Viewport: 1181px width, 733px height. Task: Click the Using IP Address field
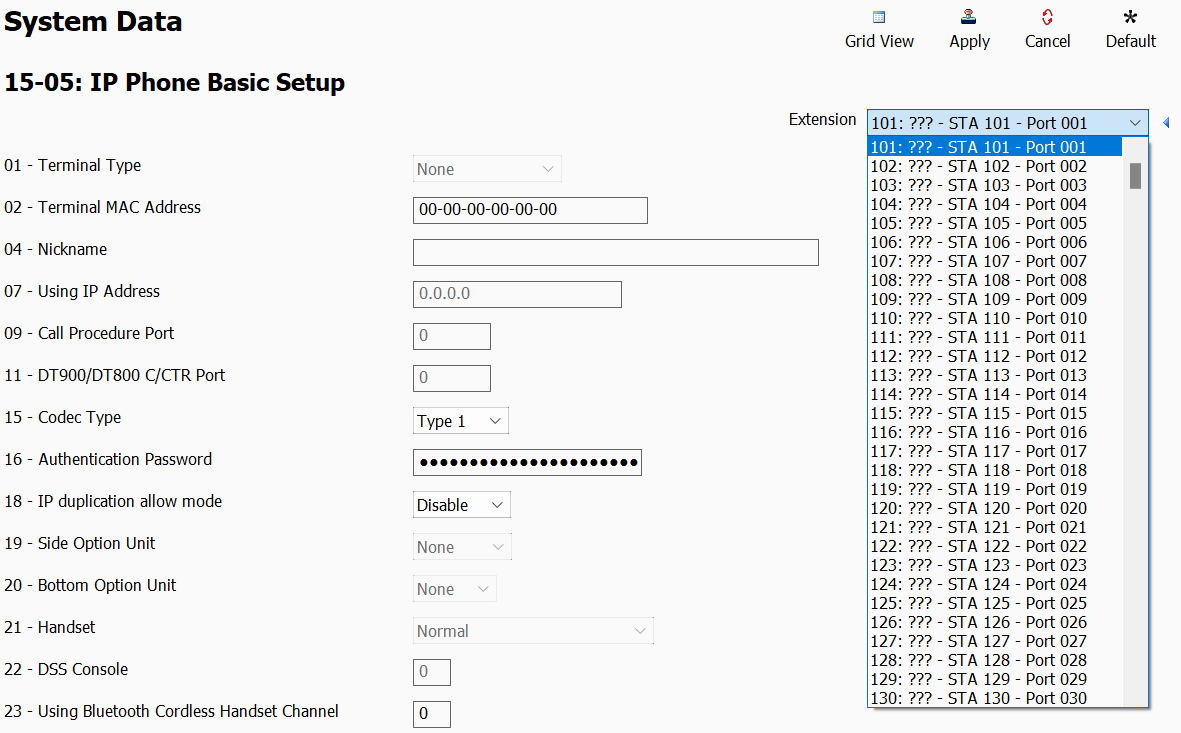pos(517,295)
